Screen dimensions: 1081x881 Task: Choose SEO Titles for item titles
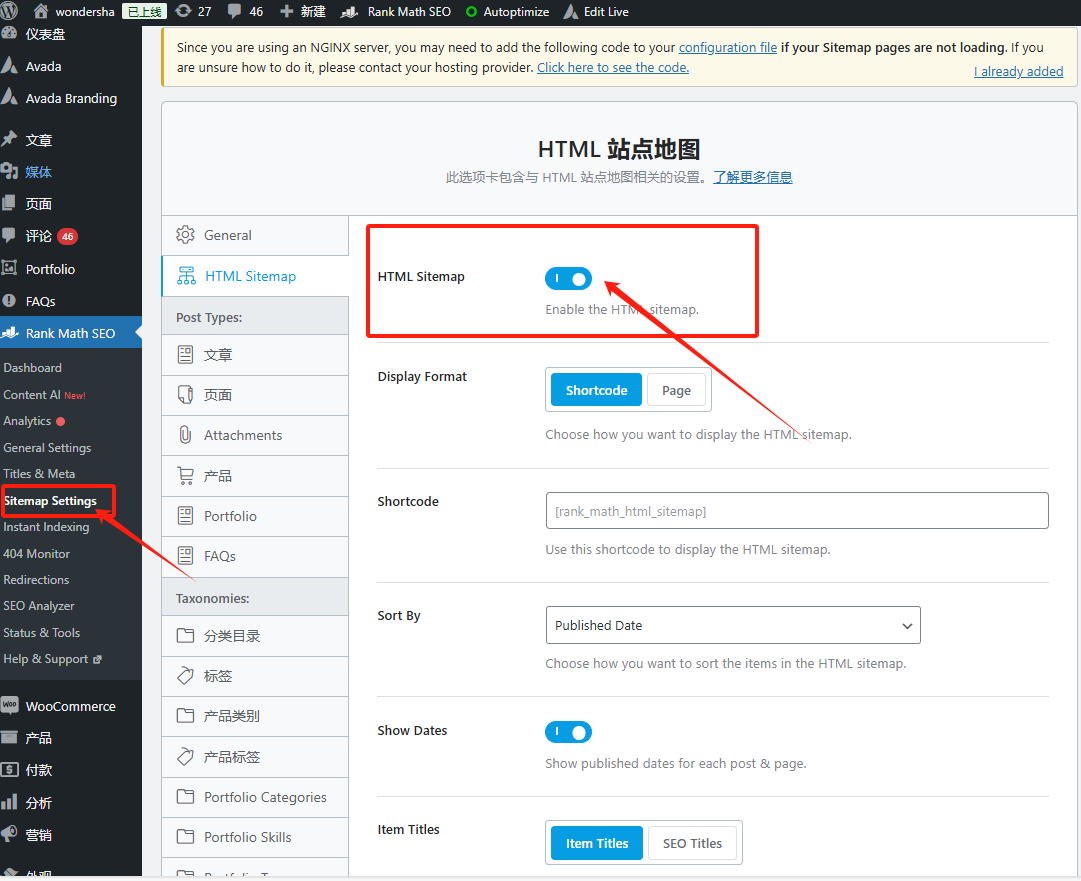pyautogui.click(x=692, y=843)
